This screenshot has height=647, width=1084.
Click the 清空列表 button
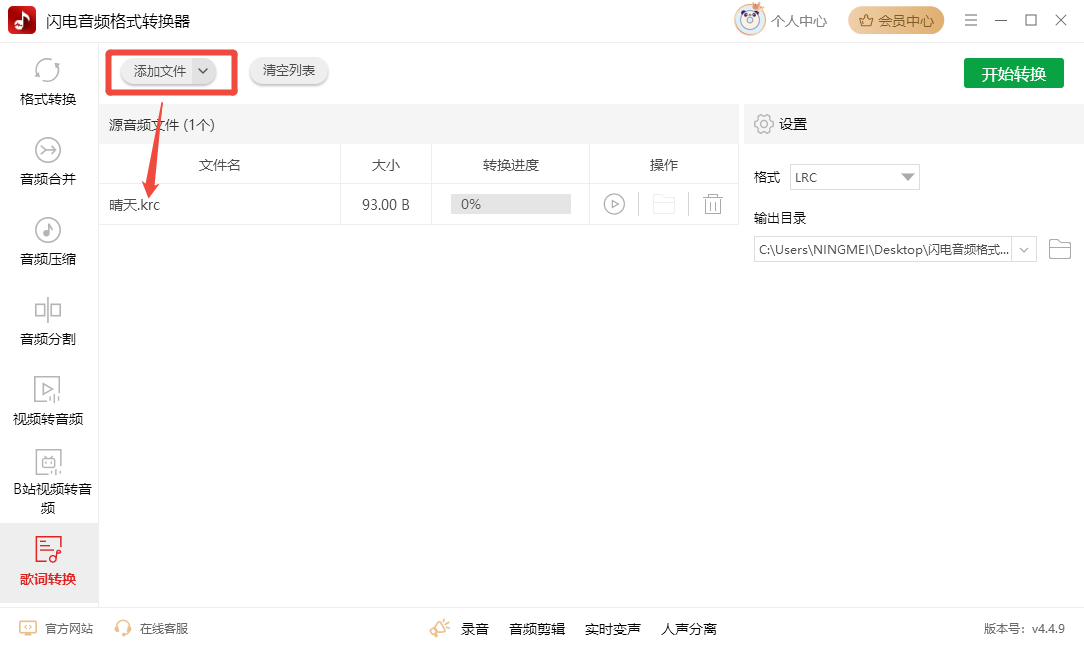[x=288, y=71]
